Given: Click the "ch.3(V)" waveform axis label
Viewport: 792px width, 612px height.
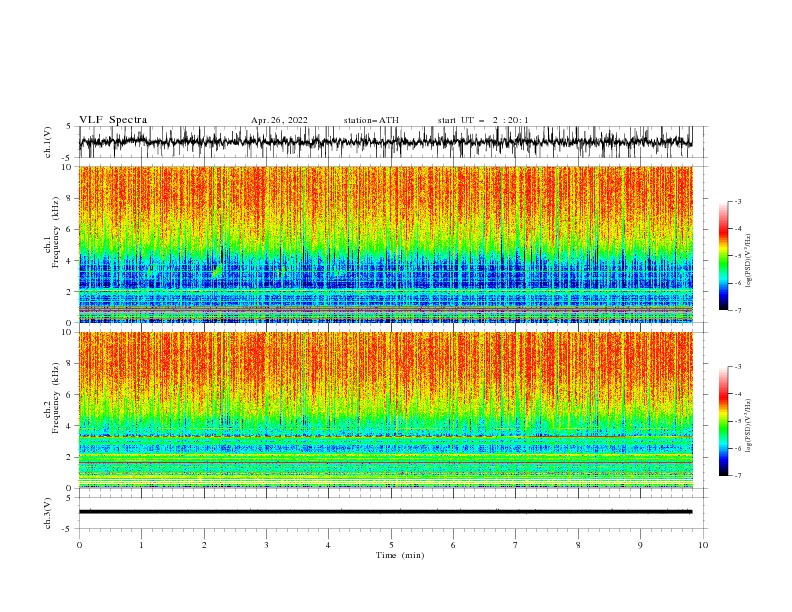Looking at the screenshot, I should tap(48, 513).
